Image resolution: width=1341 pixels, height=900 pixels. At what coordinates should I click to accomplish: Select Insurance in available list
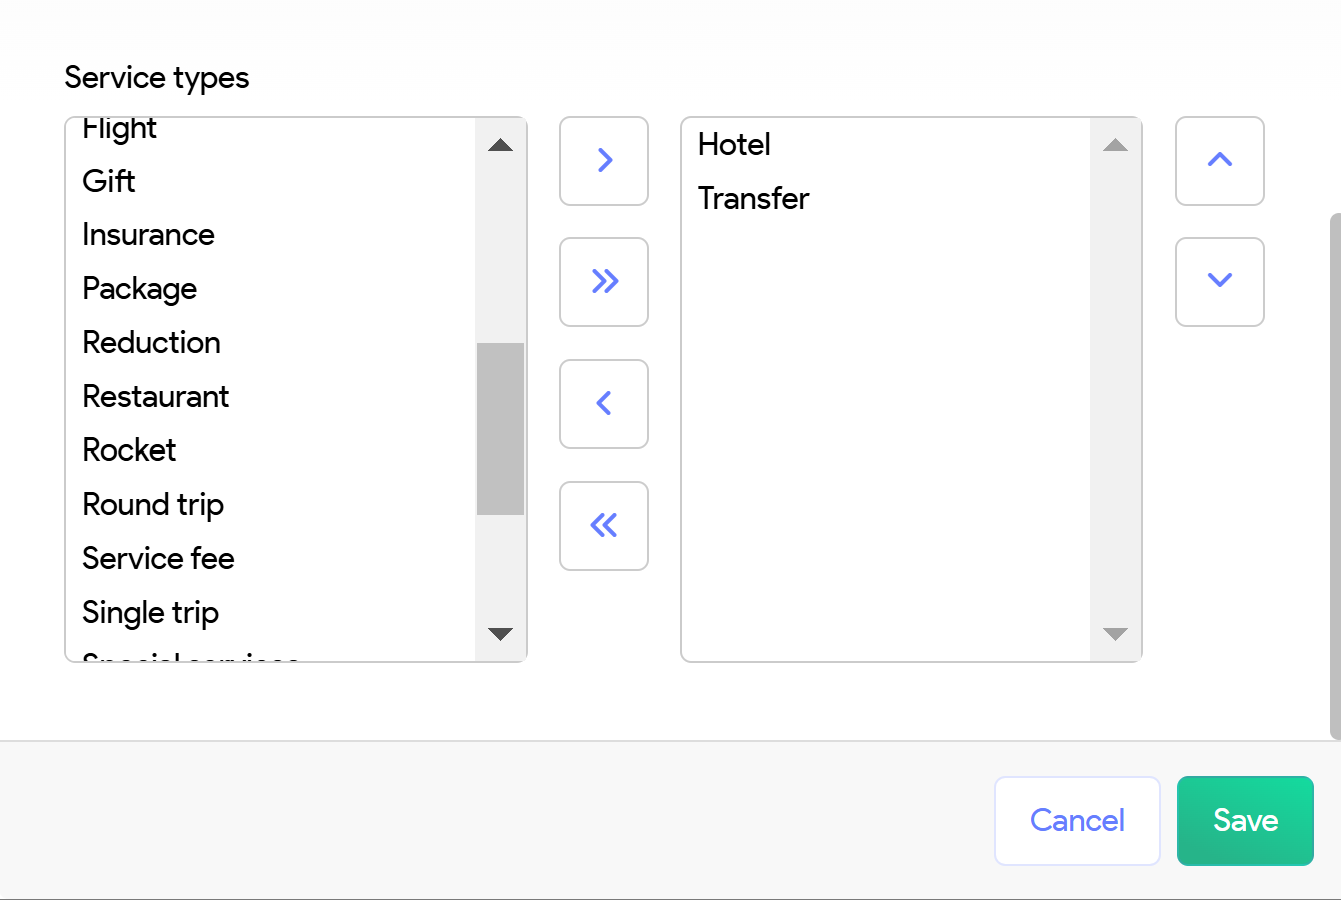[x=149, y=235]
